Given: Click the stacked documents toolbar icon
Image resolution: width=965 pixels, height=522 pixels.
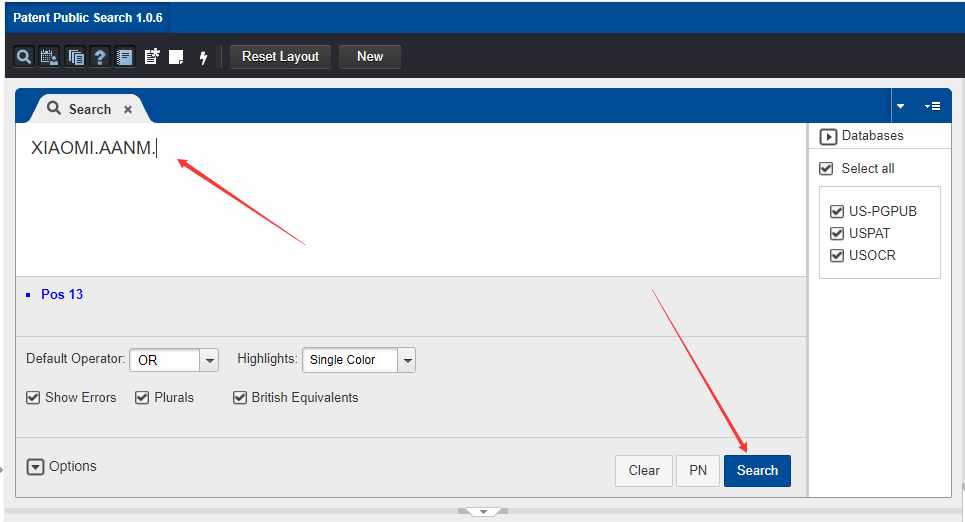Looking at the screenshot, I should tap(74, 57).
